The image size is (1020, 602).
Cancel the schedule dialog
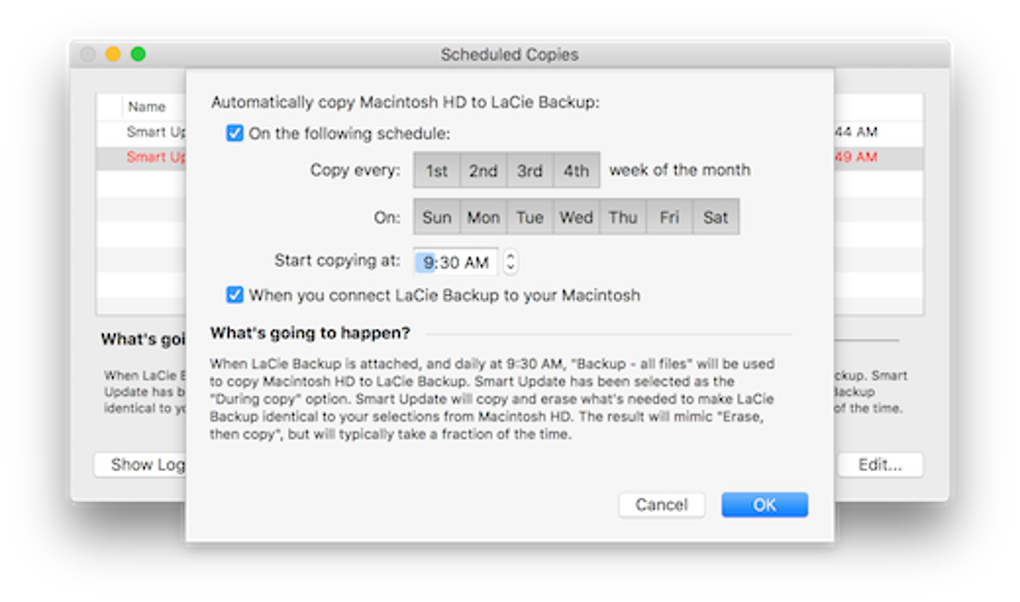click(662, 505)
